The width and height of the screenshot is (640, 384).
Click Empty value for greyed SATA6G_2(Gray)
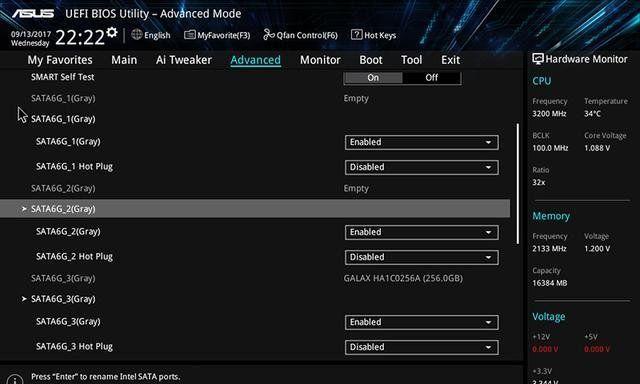(356, 189)
